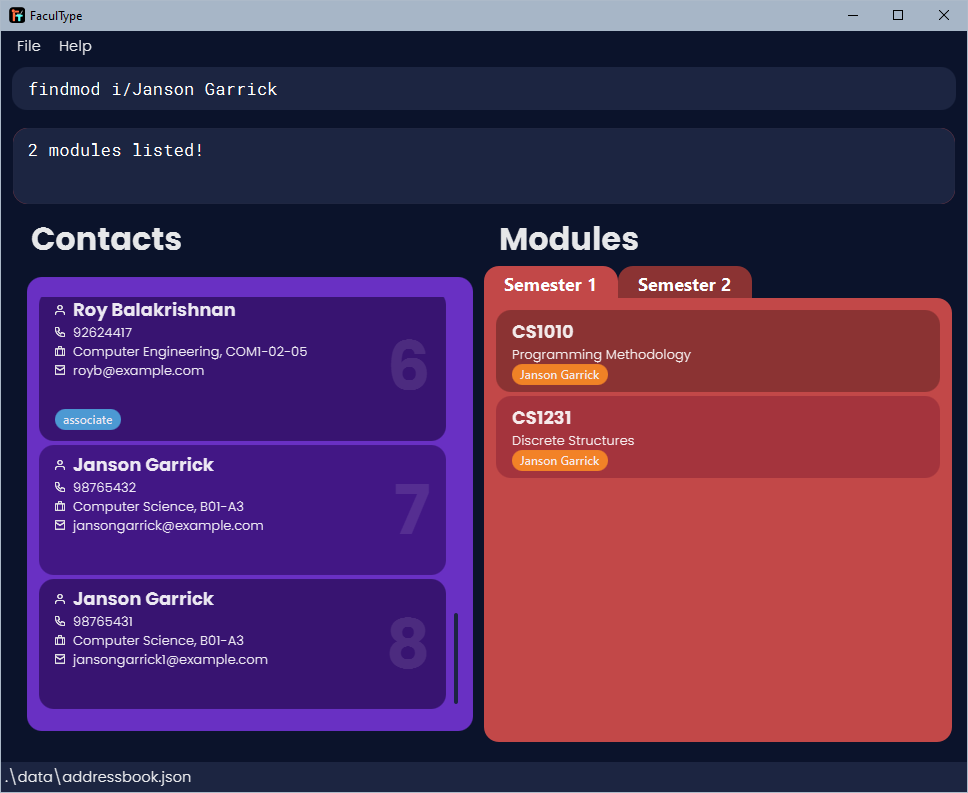This screenshot has width=968, height=793.
Task: Click email jansongarrick@example.com
Action: (x=168, y=525)
